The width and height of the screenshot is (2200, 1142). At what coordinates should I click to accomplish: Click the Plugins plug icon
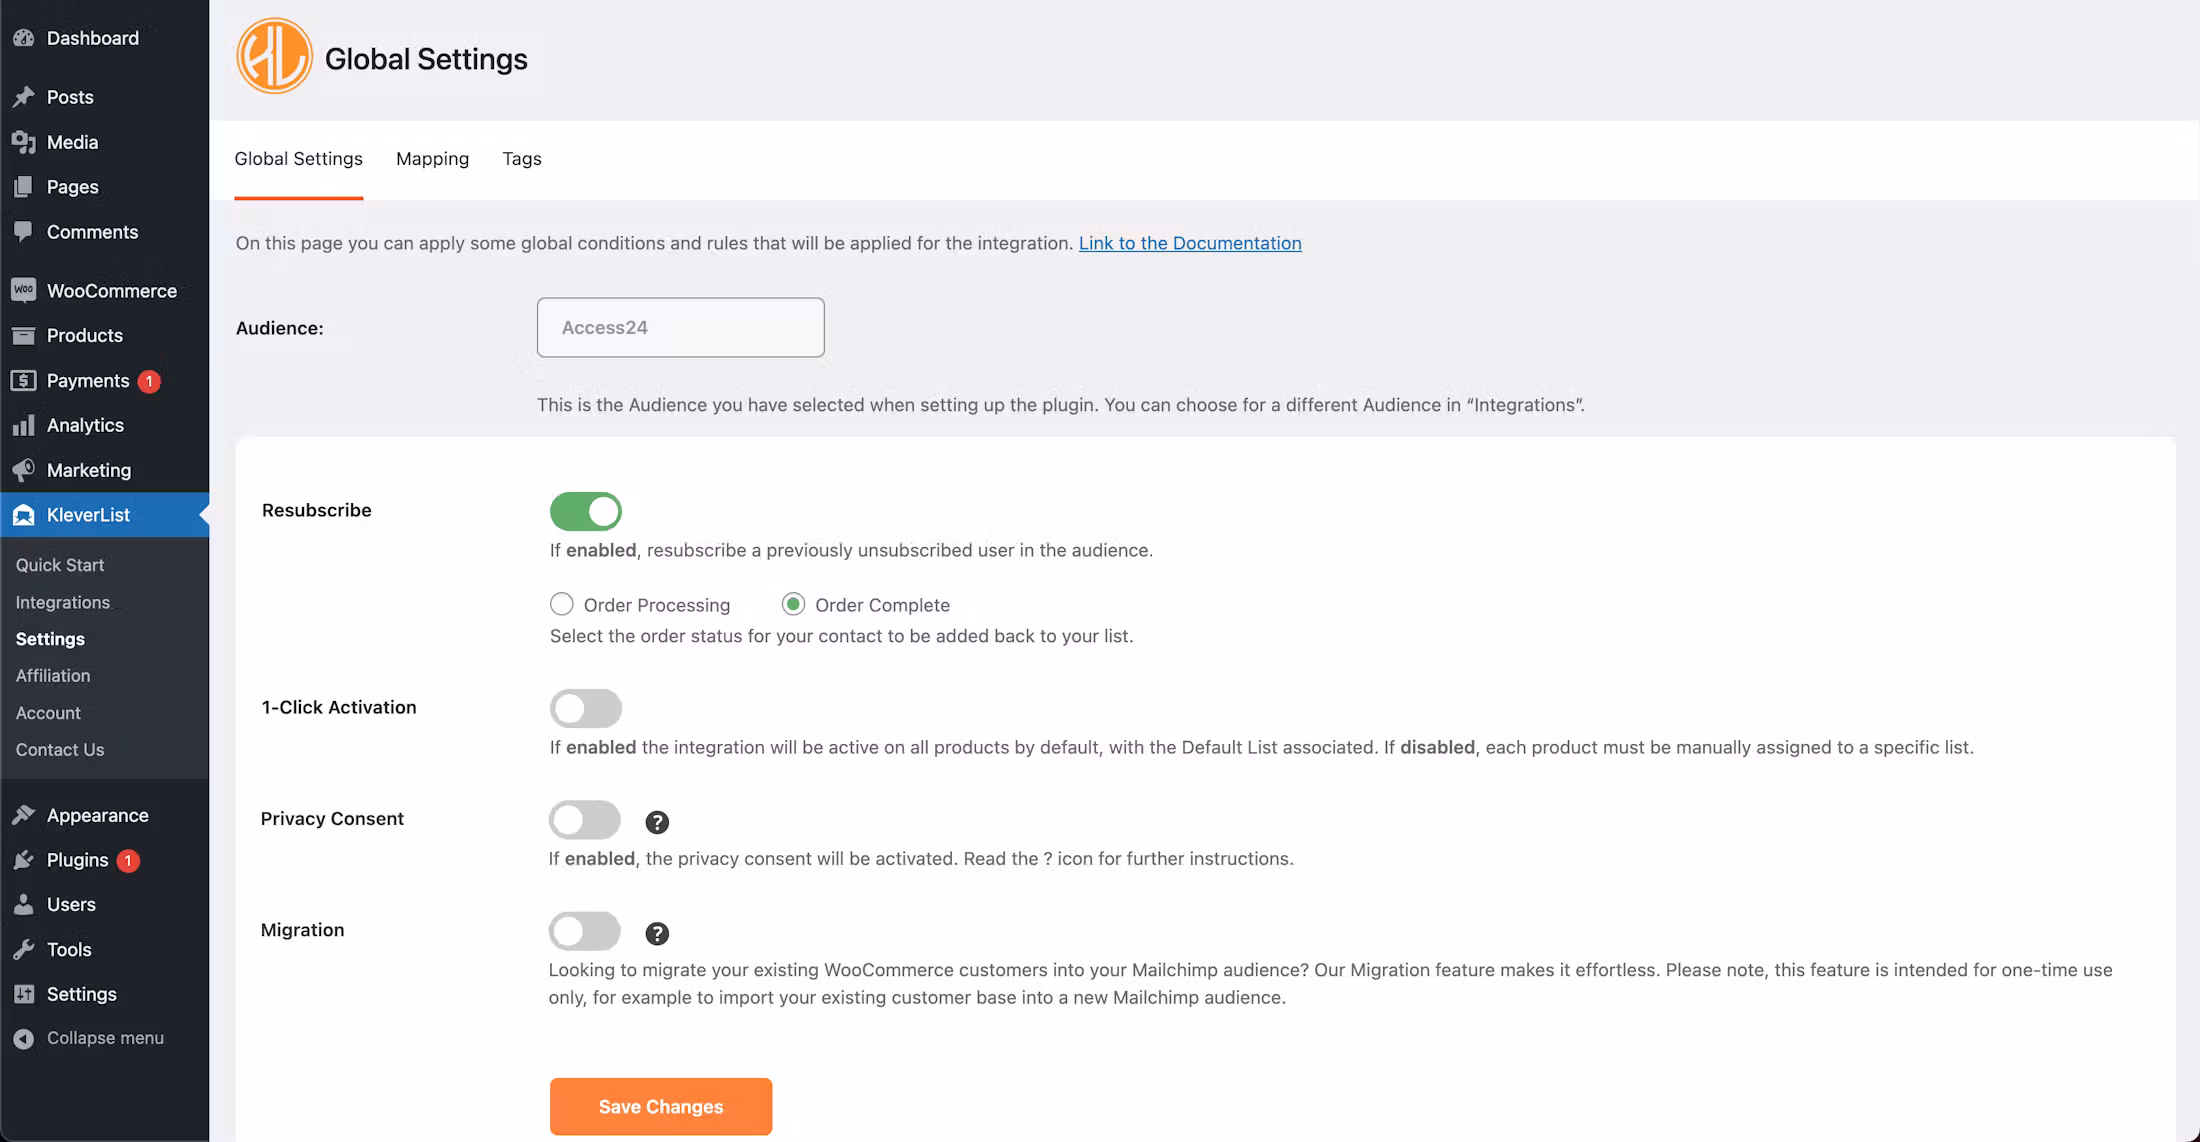point(24,860)
